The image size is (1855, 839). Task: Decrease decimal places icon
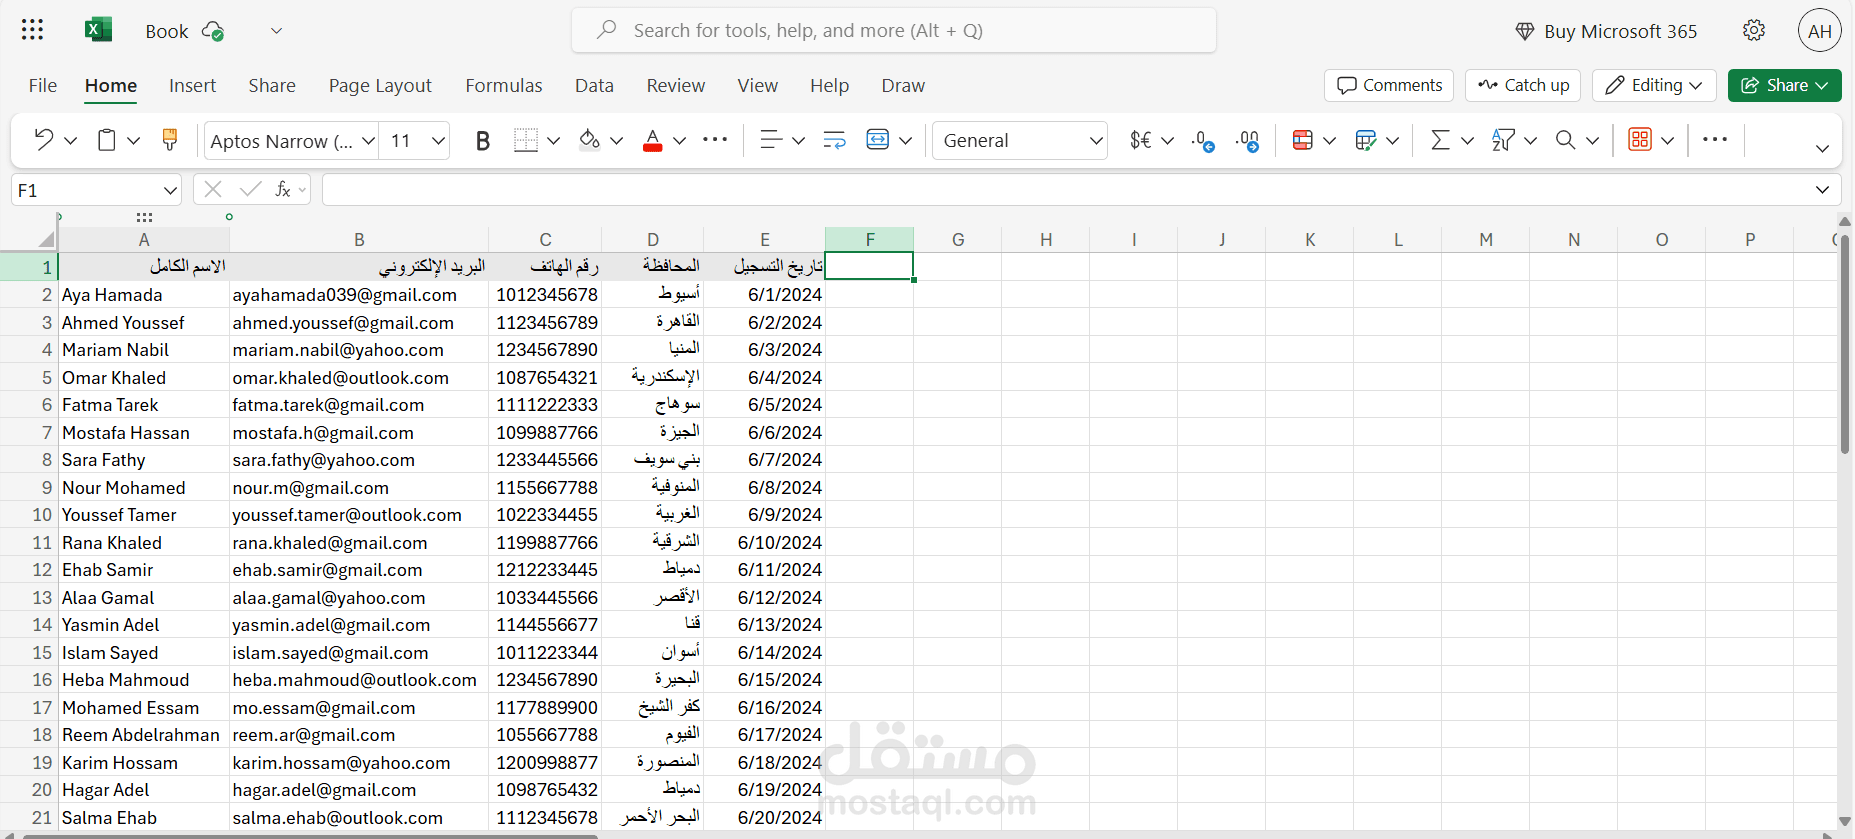(x=1203, y=140)
